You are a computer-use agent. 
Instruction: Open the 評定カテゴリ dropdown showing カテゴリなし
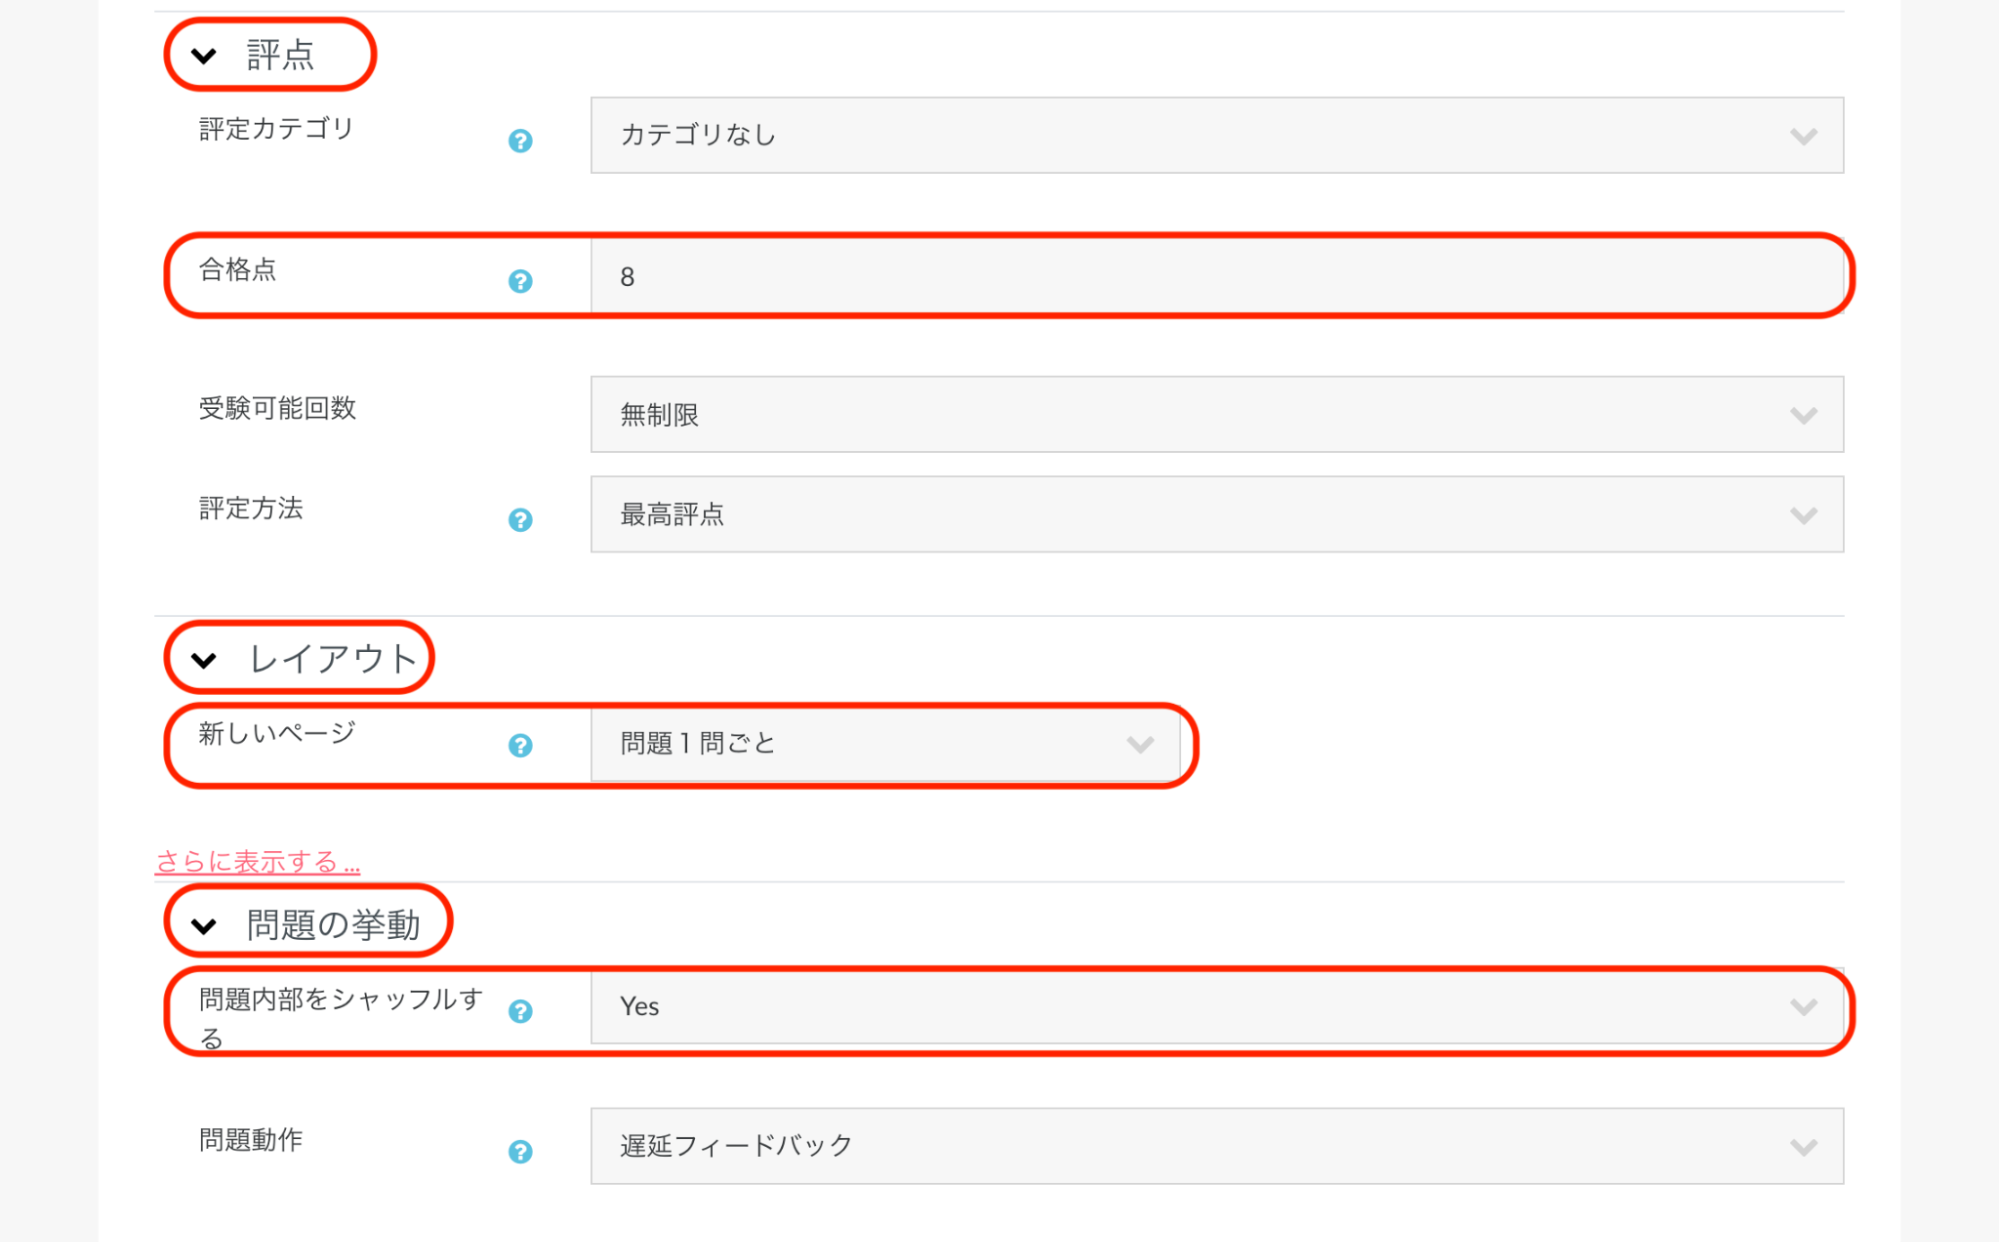tap(1216, 135)
